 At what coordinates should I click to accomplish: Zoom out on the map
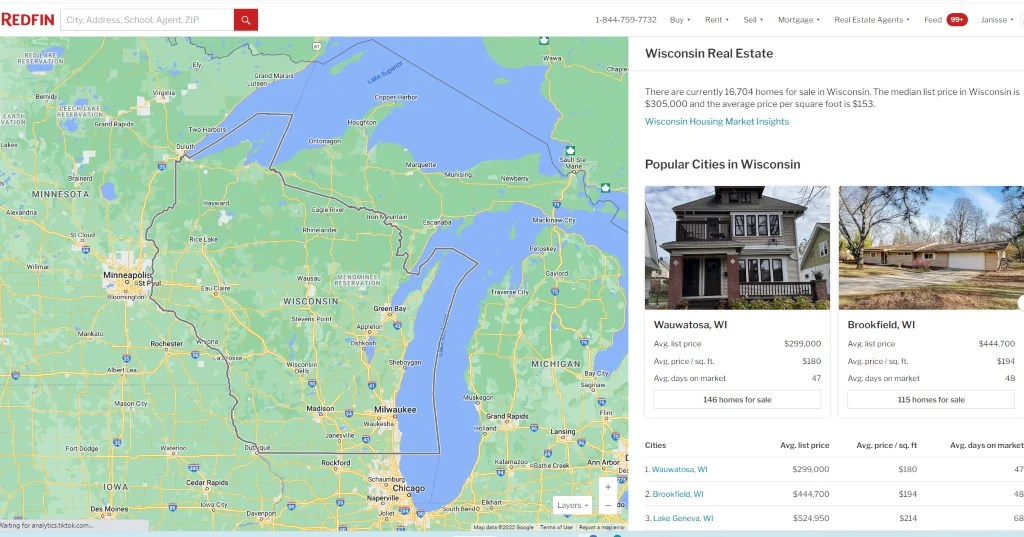[607, 506]
